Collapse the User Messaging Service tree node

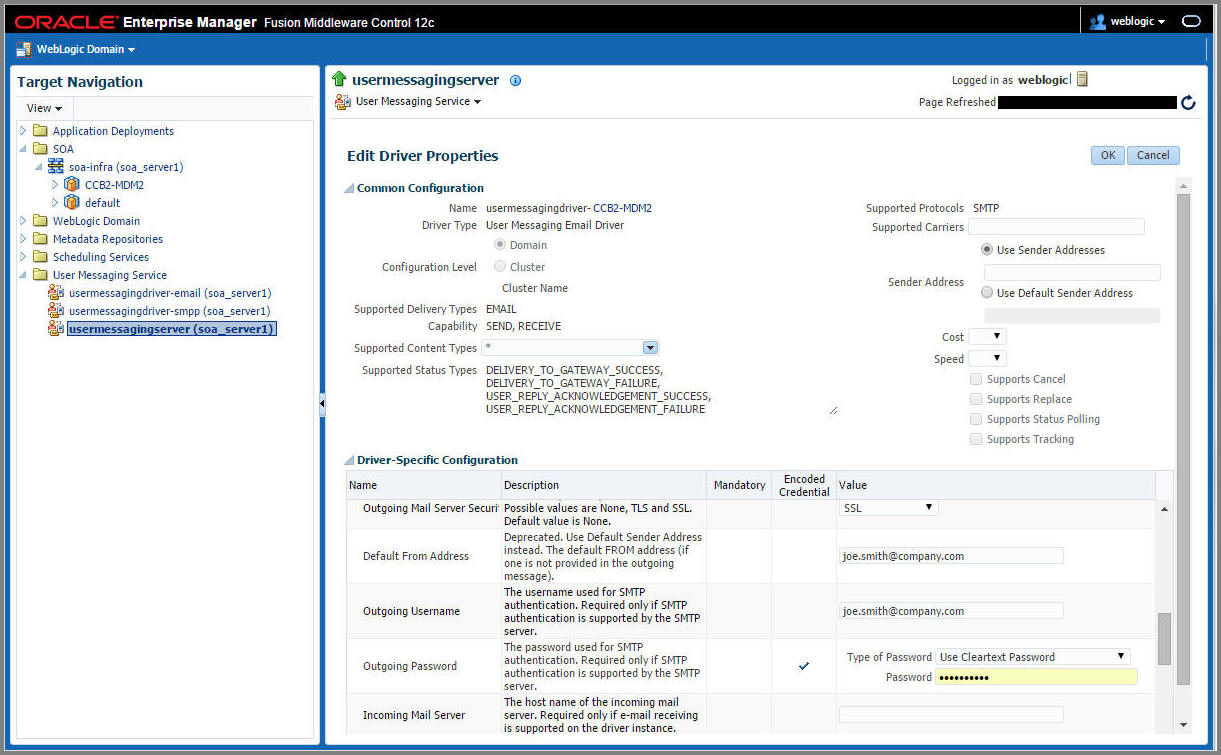tap(23, 275)
